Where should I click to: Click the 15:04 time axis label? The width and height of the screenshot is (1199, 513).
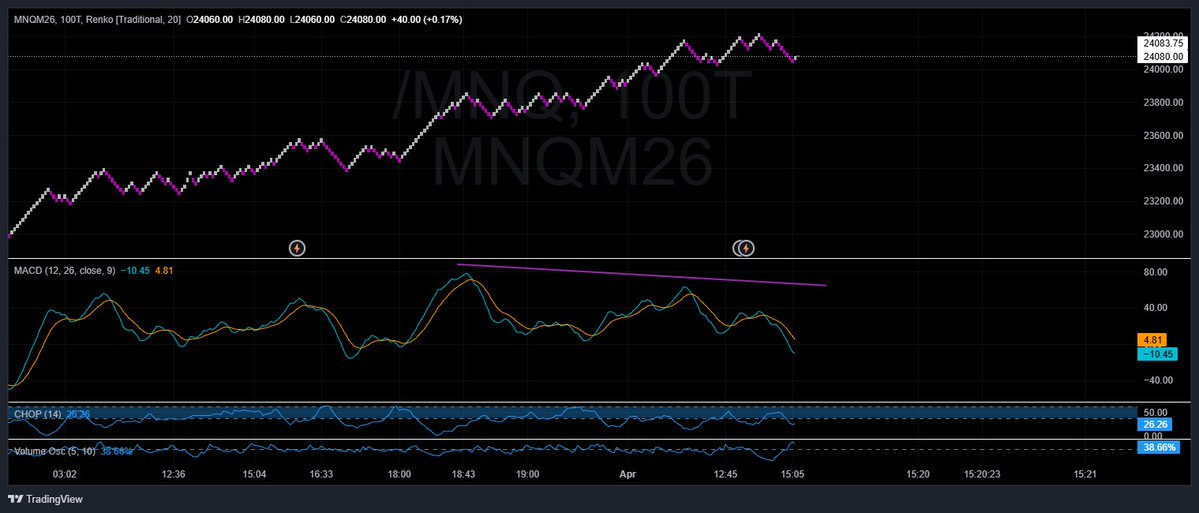point(255,474)
